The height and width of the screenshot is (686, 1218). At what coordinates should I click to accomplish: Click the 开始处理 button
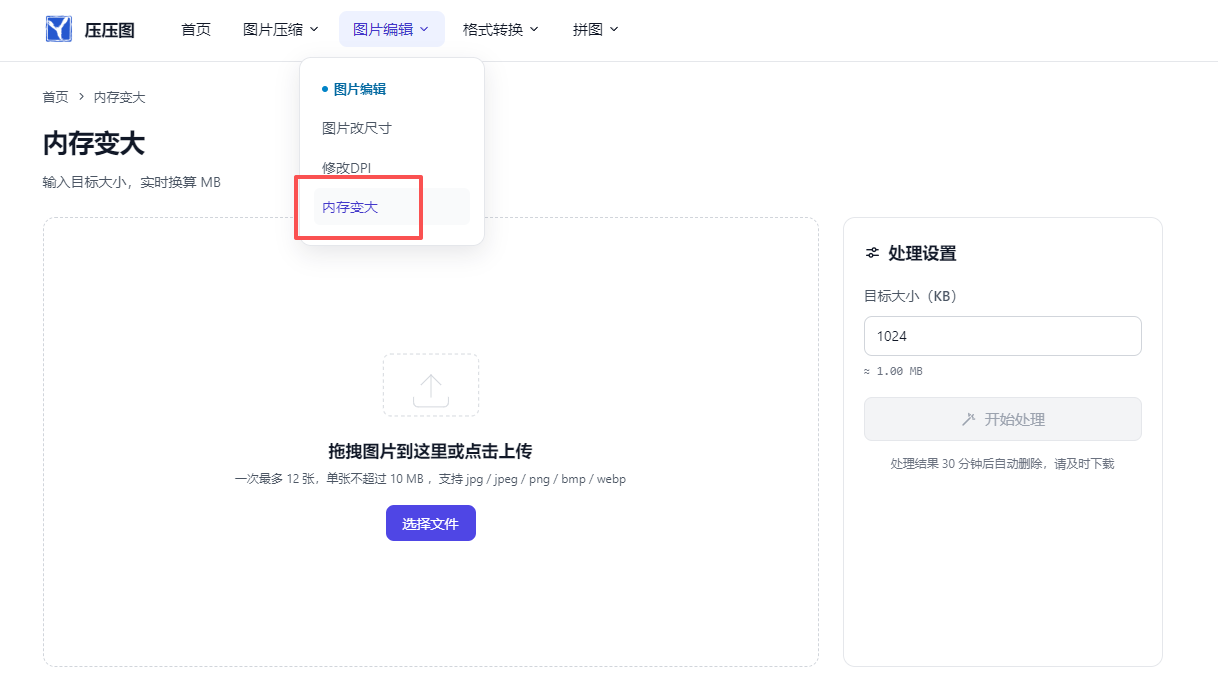pos(1002,419)
